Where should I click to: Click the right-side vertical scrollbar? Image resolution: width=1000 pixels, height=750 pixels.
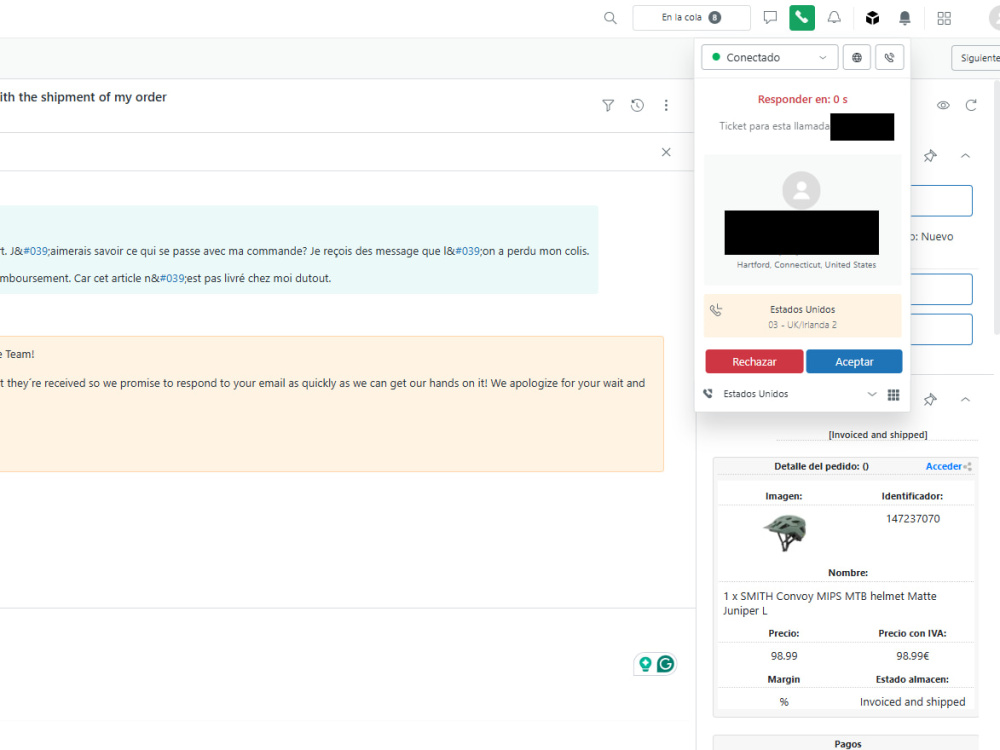(996, 207)
